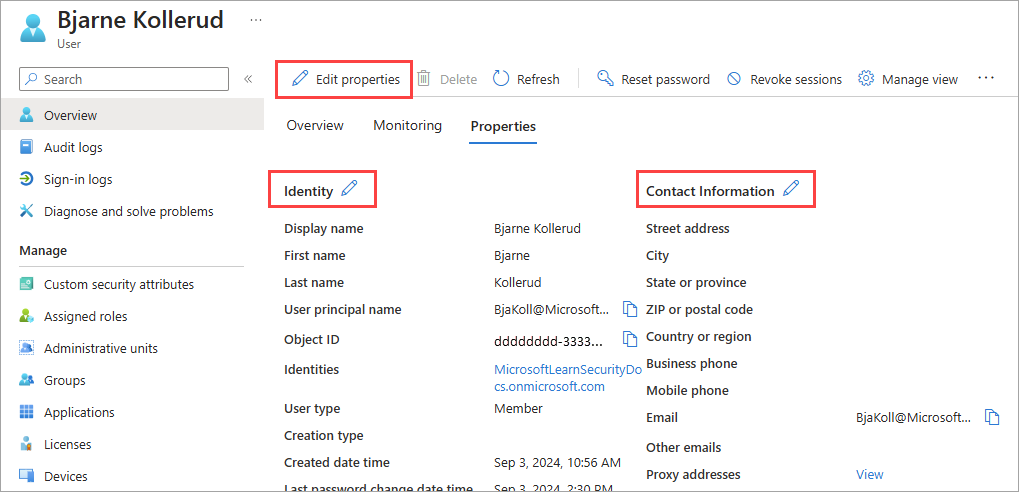
Task: Click the Manage view gear icon
Action: click(866, 79)
